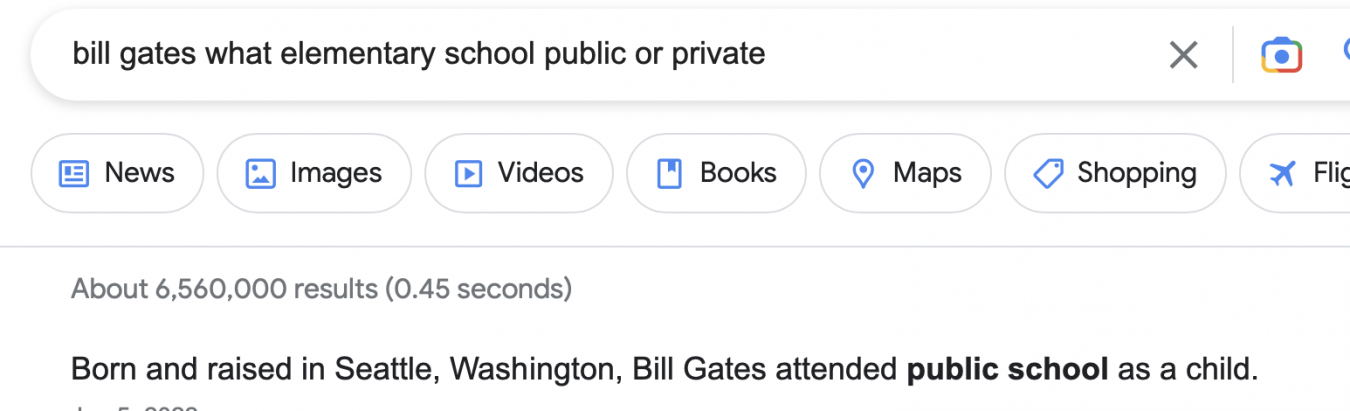Click the play icon on Videos chip
1350x411 pixels.
click(468, 174)
